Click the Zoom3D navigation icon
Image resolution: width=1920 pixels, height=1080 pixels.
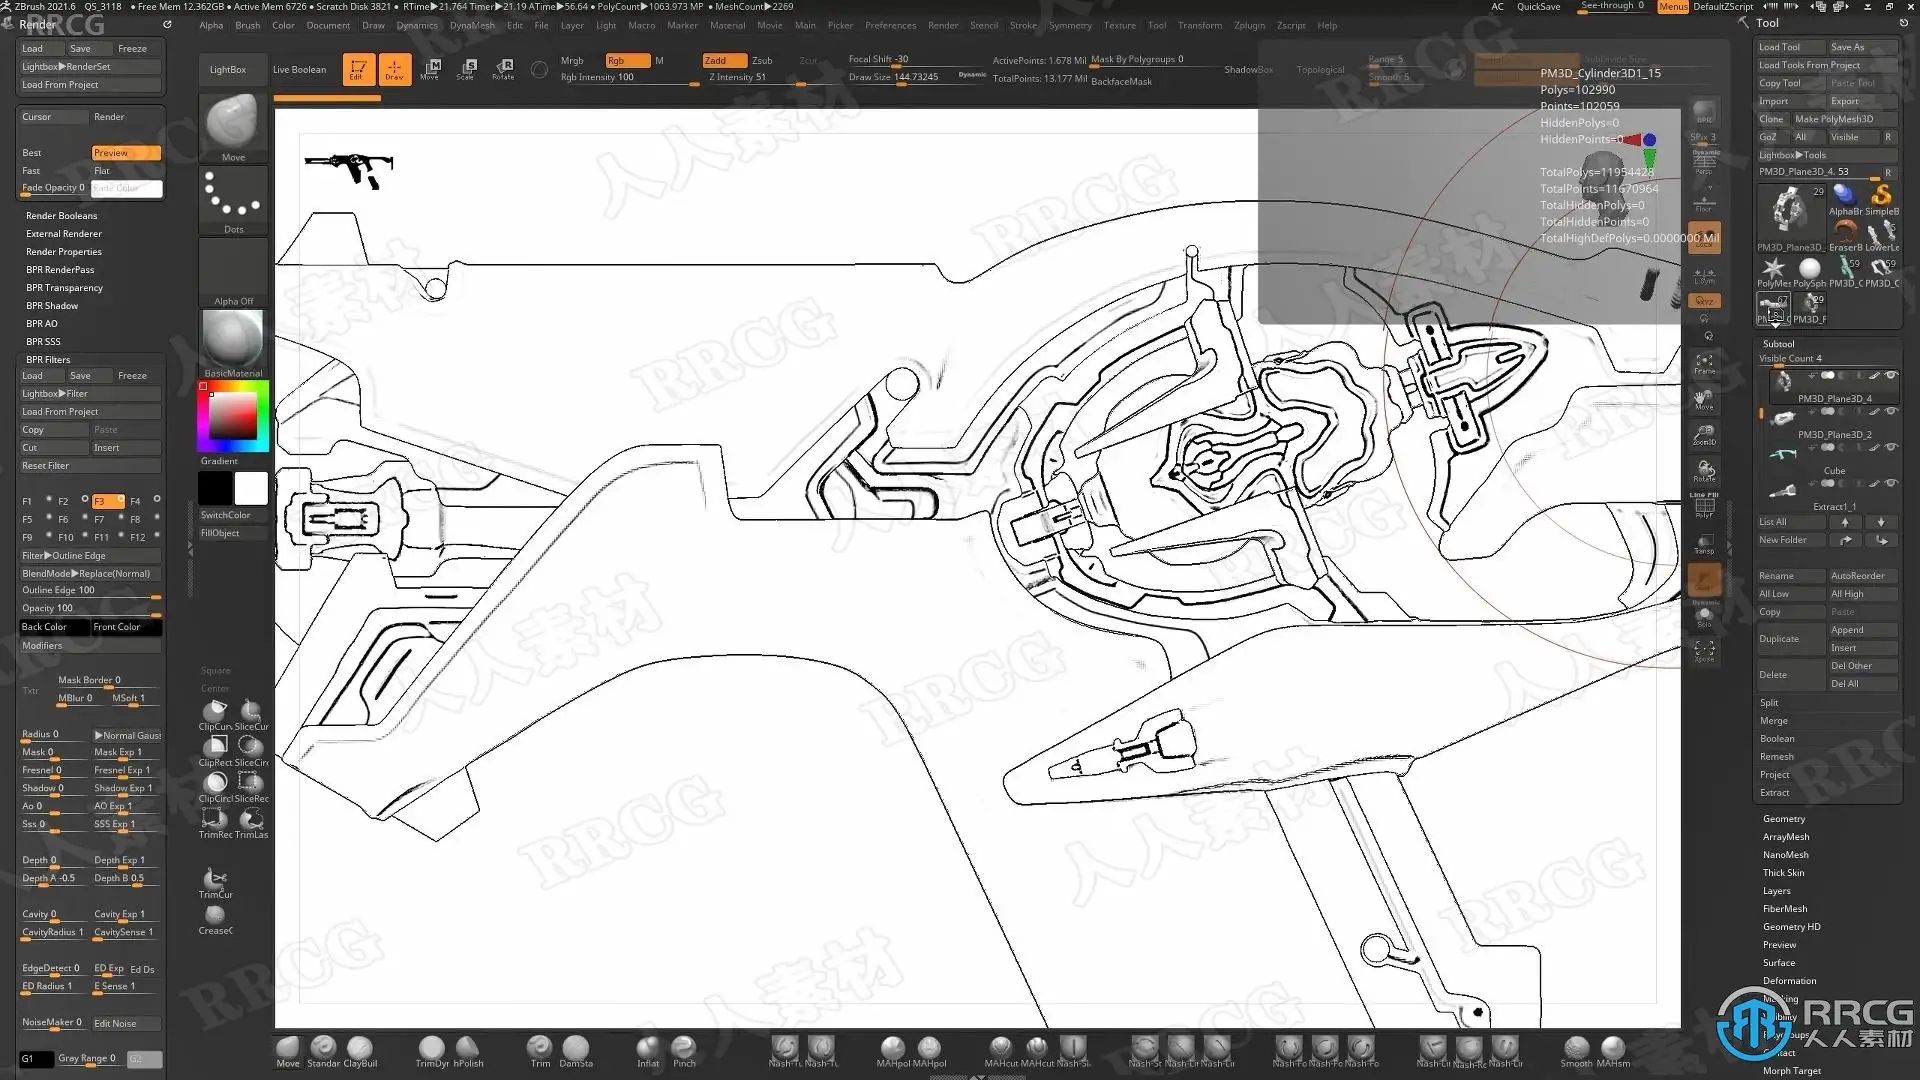click(x=1704, y=435)
